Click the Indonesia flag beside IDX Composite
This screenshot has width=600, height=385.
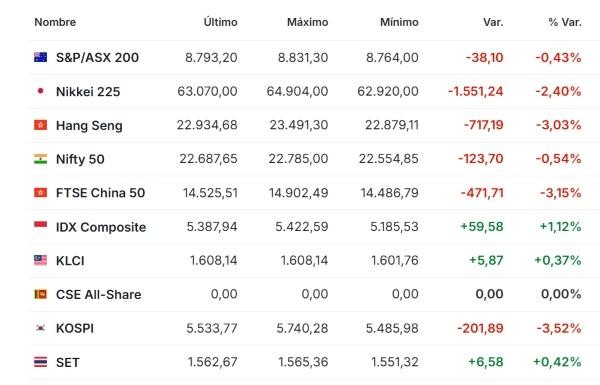tap(41, 226)
